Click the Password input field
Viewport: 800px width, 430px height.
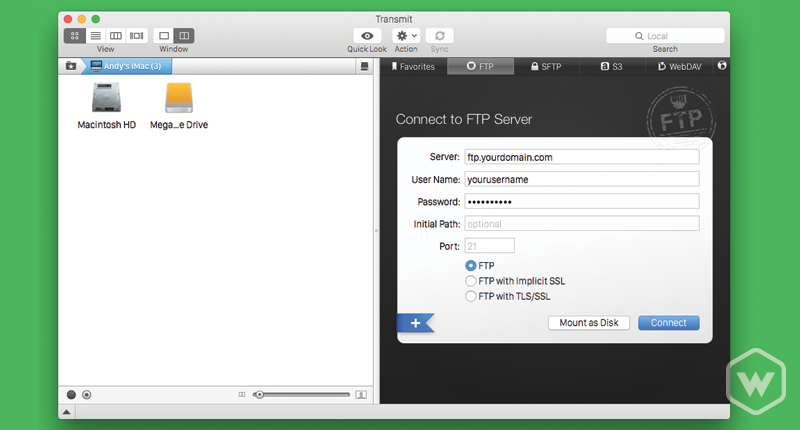(582, 201)
